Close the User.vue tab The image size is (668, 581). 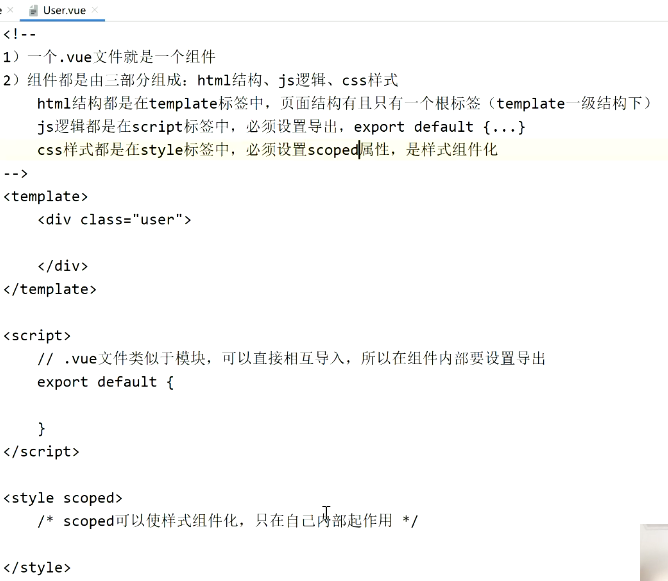click(95, 9)
